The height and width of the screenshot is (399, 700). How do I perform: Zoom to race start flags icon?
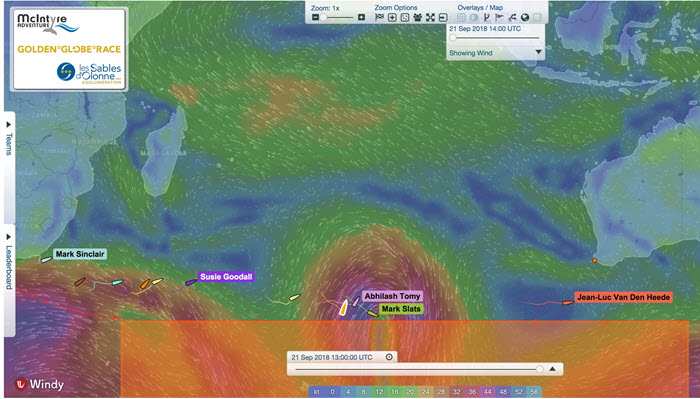pos(379,17)
